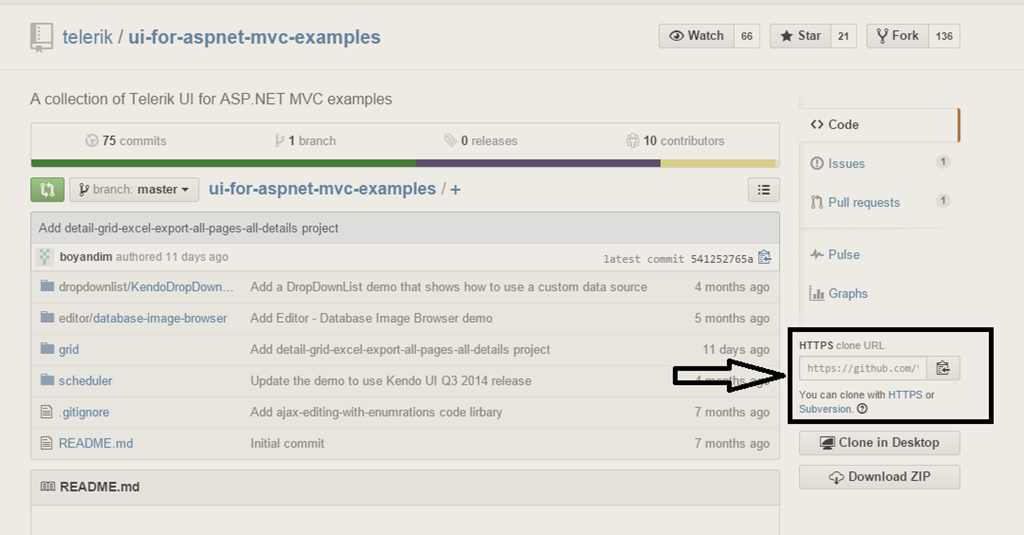Switch clone method to Subversion link
Viewport: 1024px width, 535px height.
pyautogui.click(x=825, y=409)
